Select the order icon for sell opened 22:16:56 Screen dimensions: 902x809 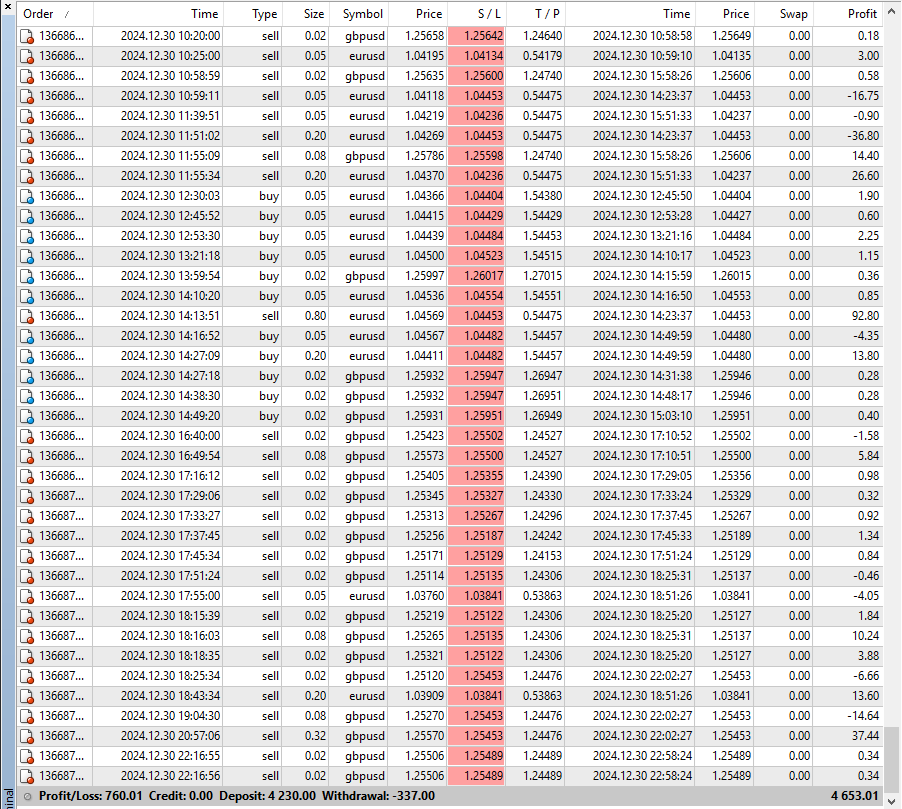click(x=28, y=776)
